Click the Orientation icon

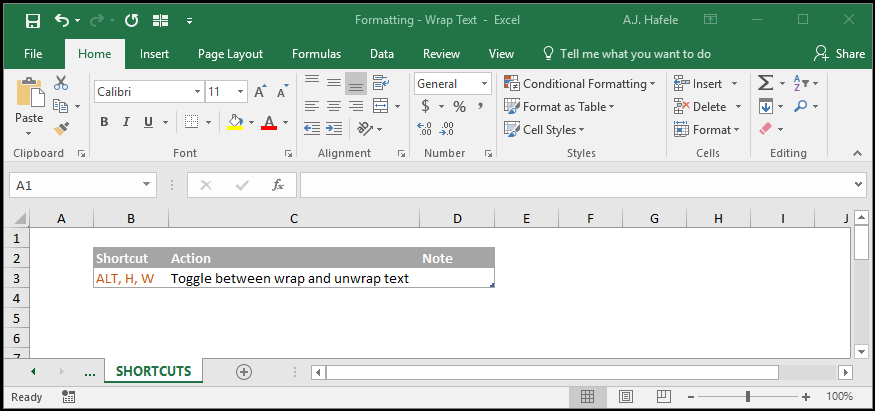(365, 129)
